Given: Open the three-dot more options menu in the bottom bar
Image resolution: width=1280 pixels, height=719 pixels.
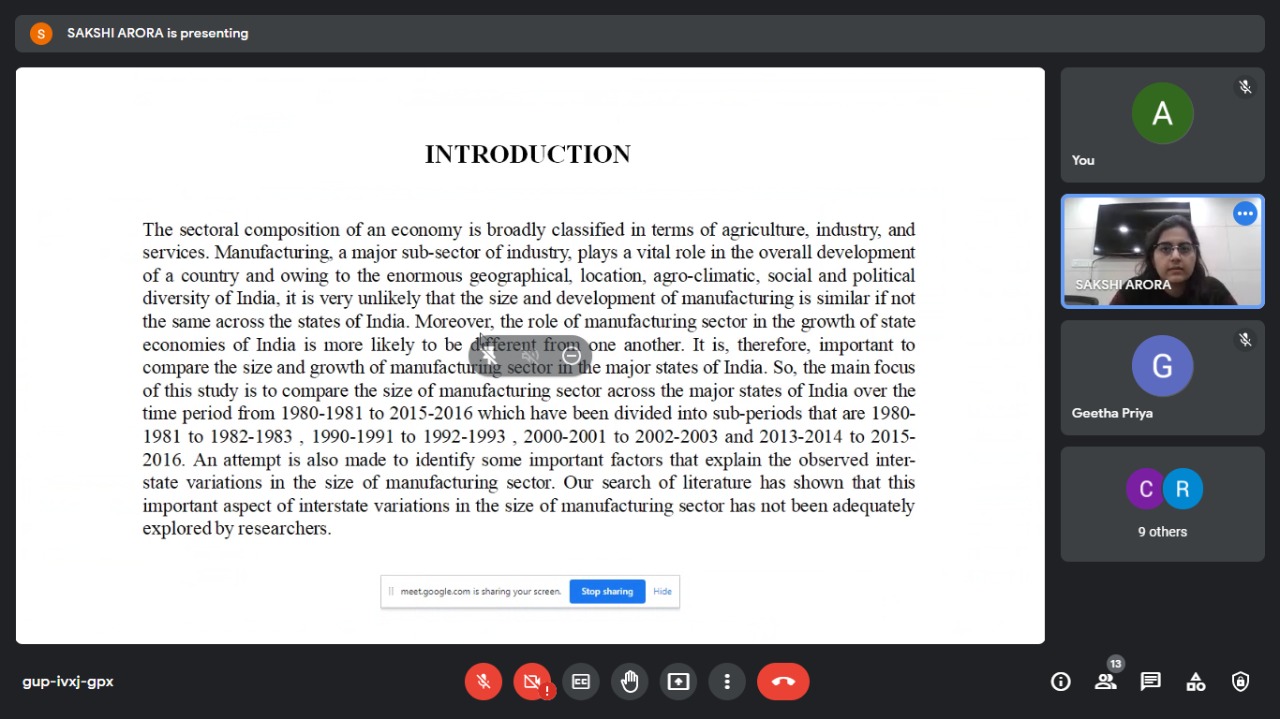Looking at the screenshot, I should (727, 681).
